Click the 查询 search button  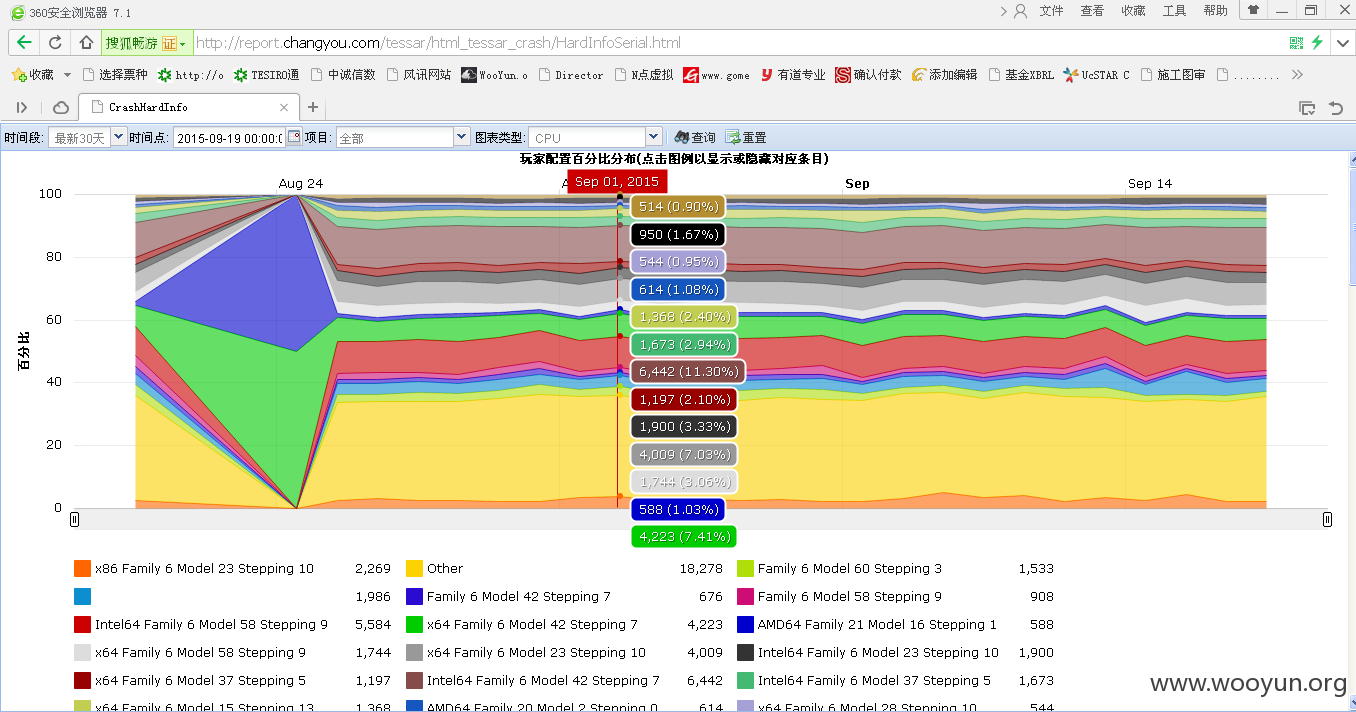695,137
